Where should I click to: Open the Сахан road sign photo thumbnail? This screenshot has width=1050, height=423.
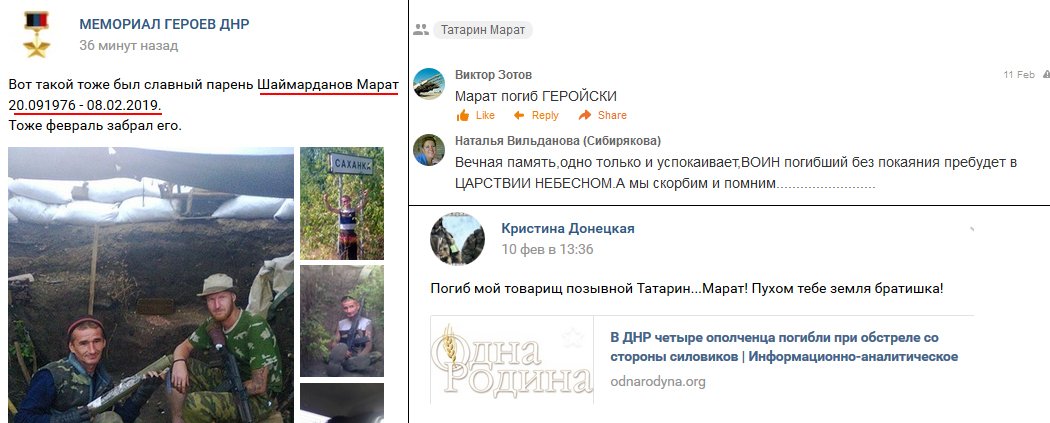pos(342,203)
